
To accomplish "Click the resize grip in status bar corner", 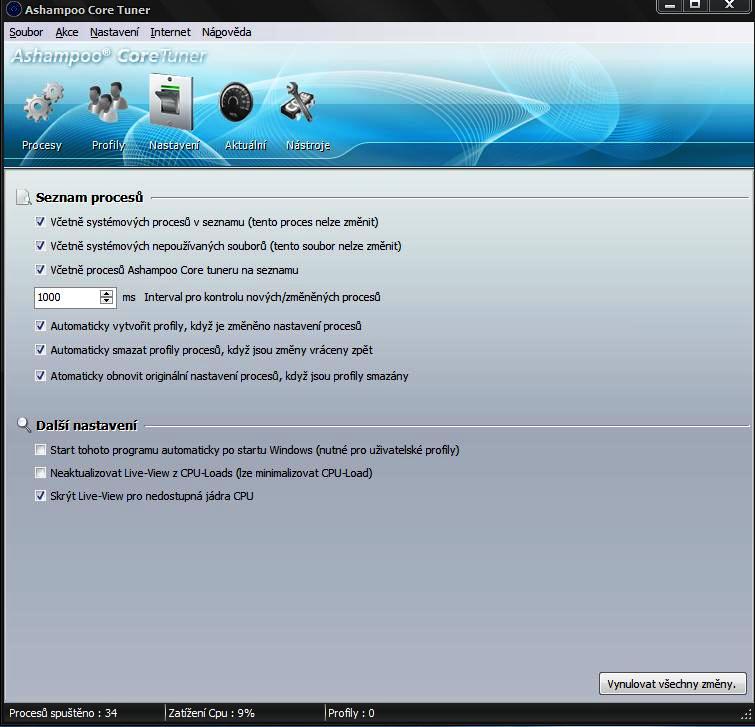I will (x=747, y=714).
